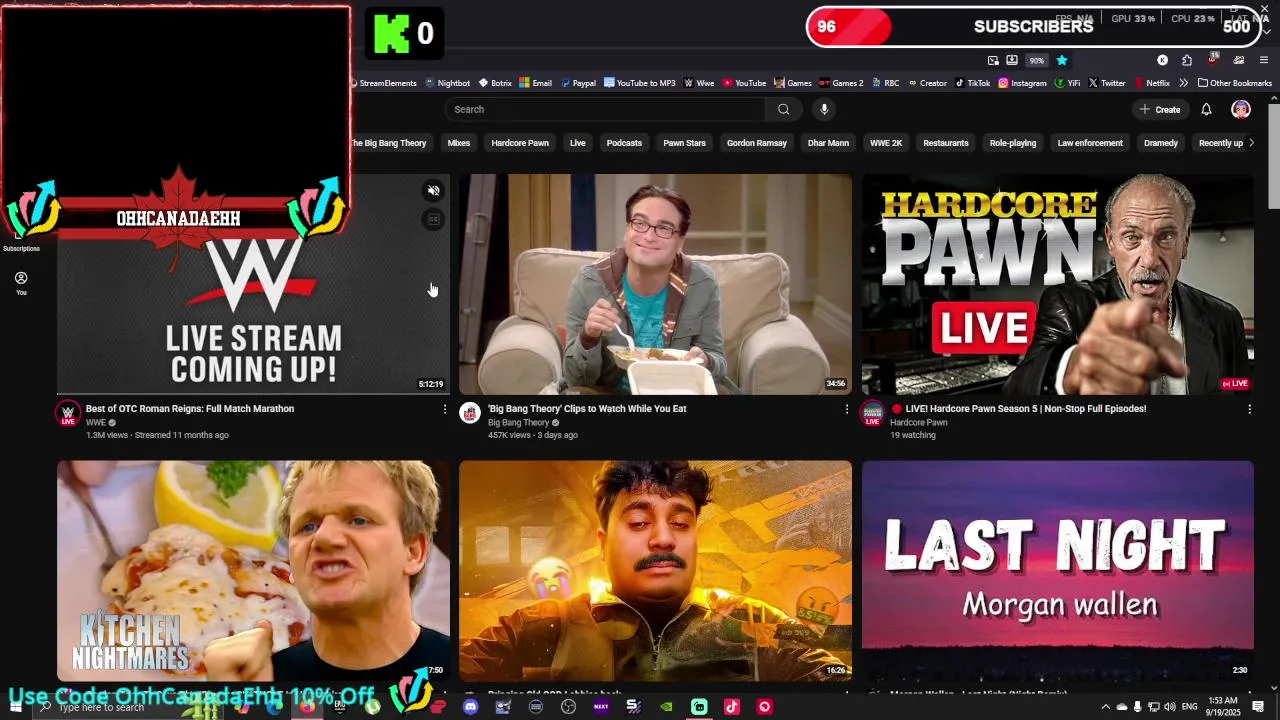Open options for Roman Reigns marathon video
Image resolution: width=1280 pixels, height=720 pixels.
[x=445, y=409]
